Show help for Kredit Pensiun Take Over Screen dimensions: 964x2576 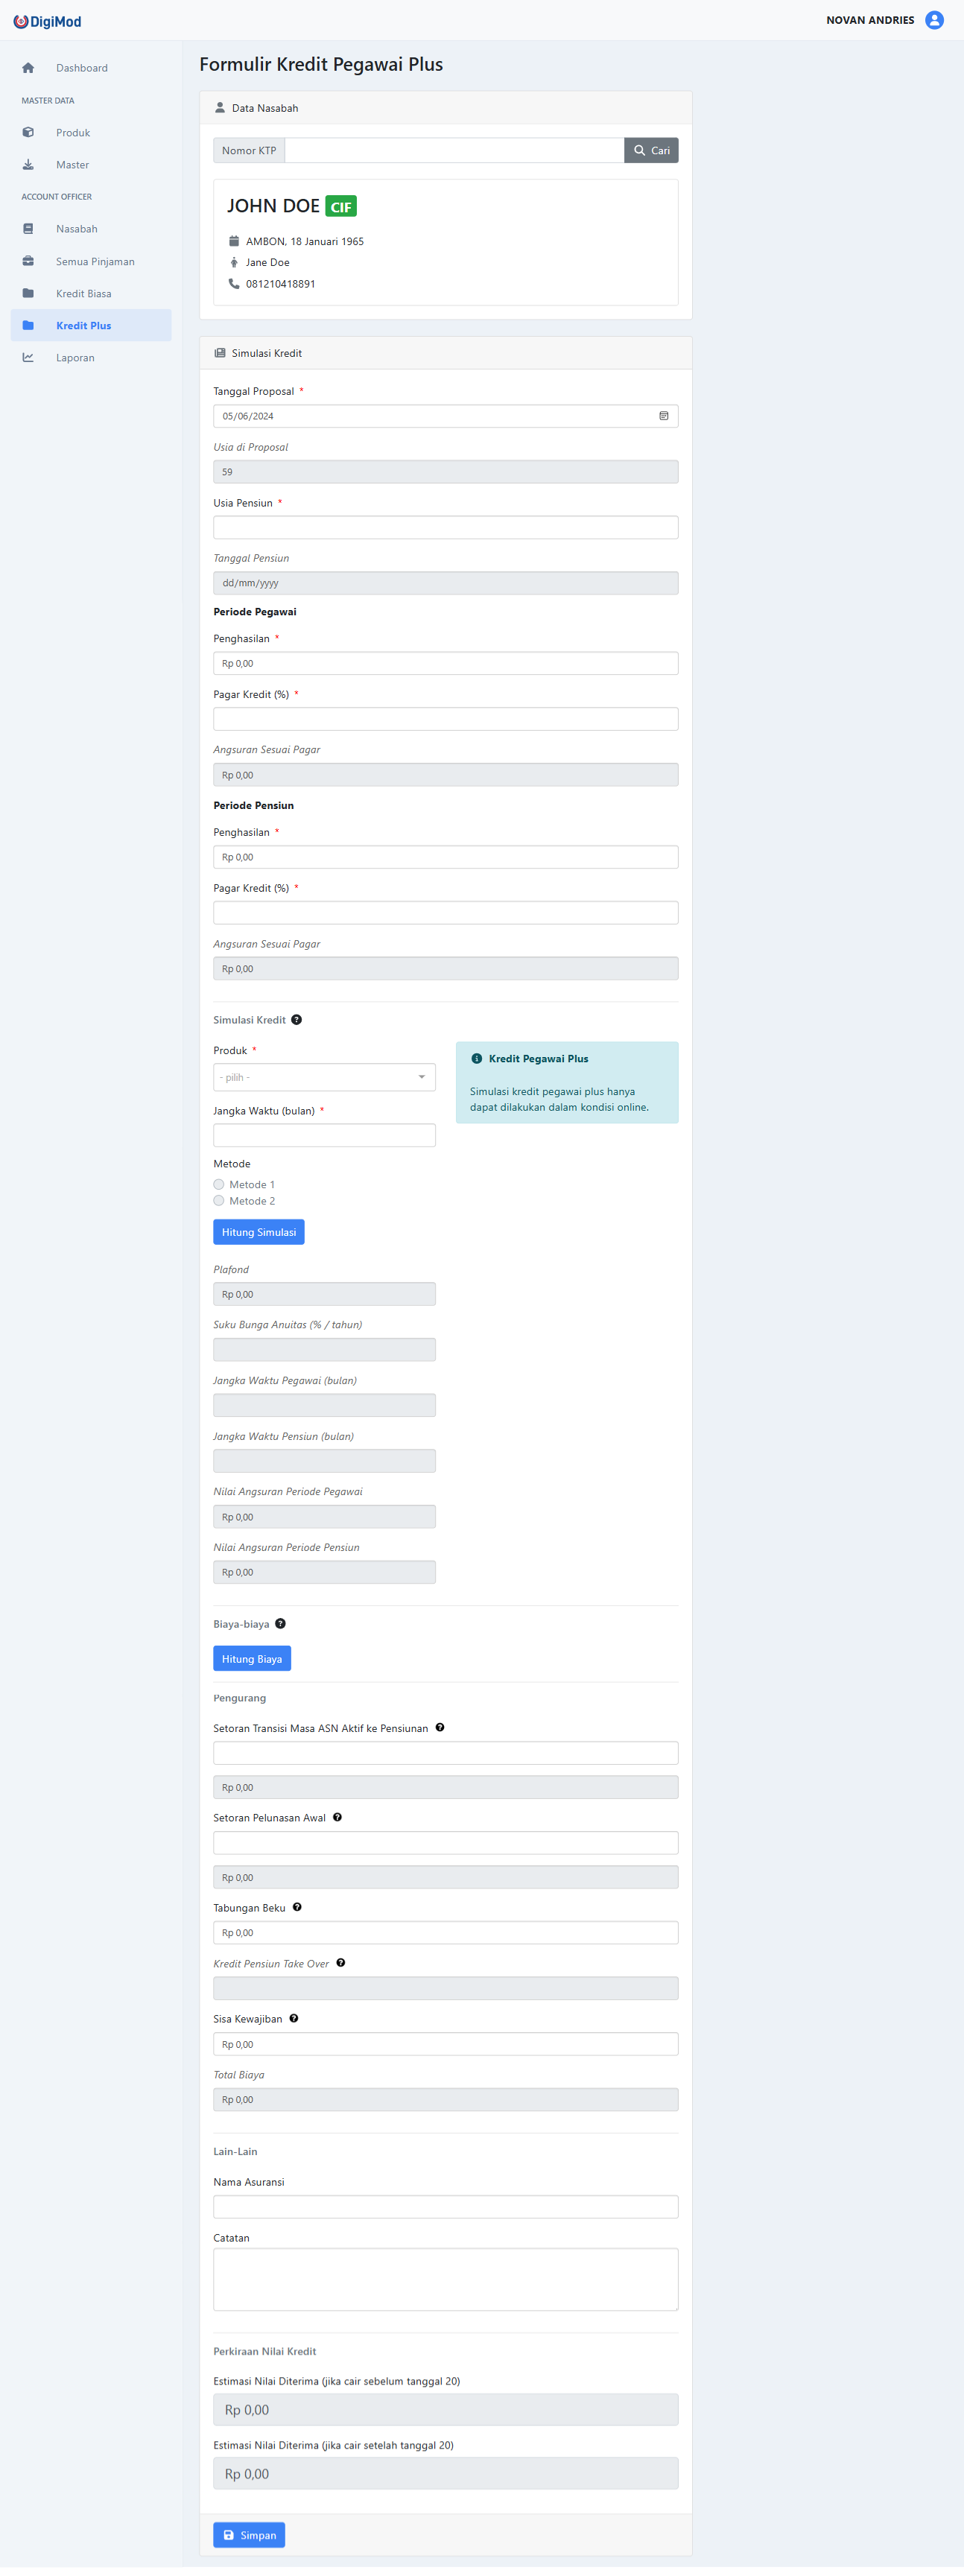tap(341, 1962)
